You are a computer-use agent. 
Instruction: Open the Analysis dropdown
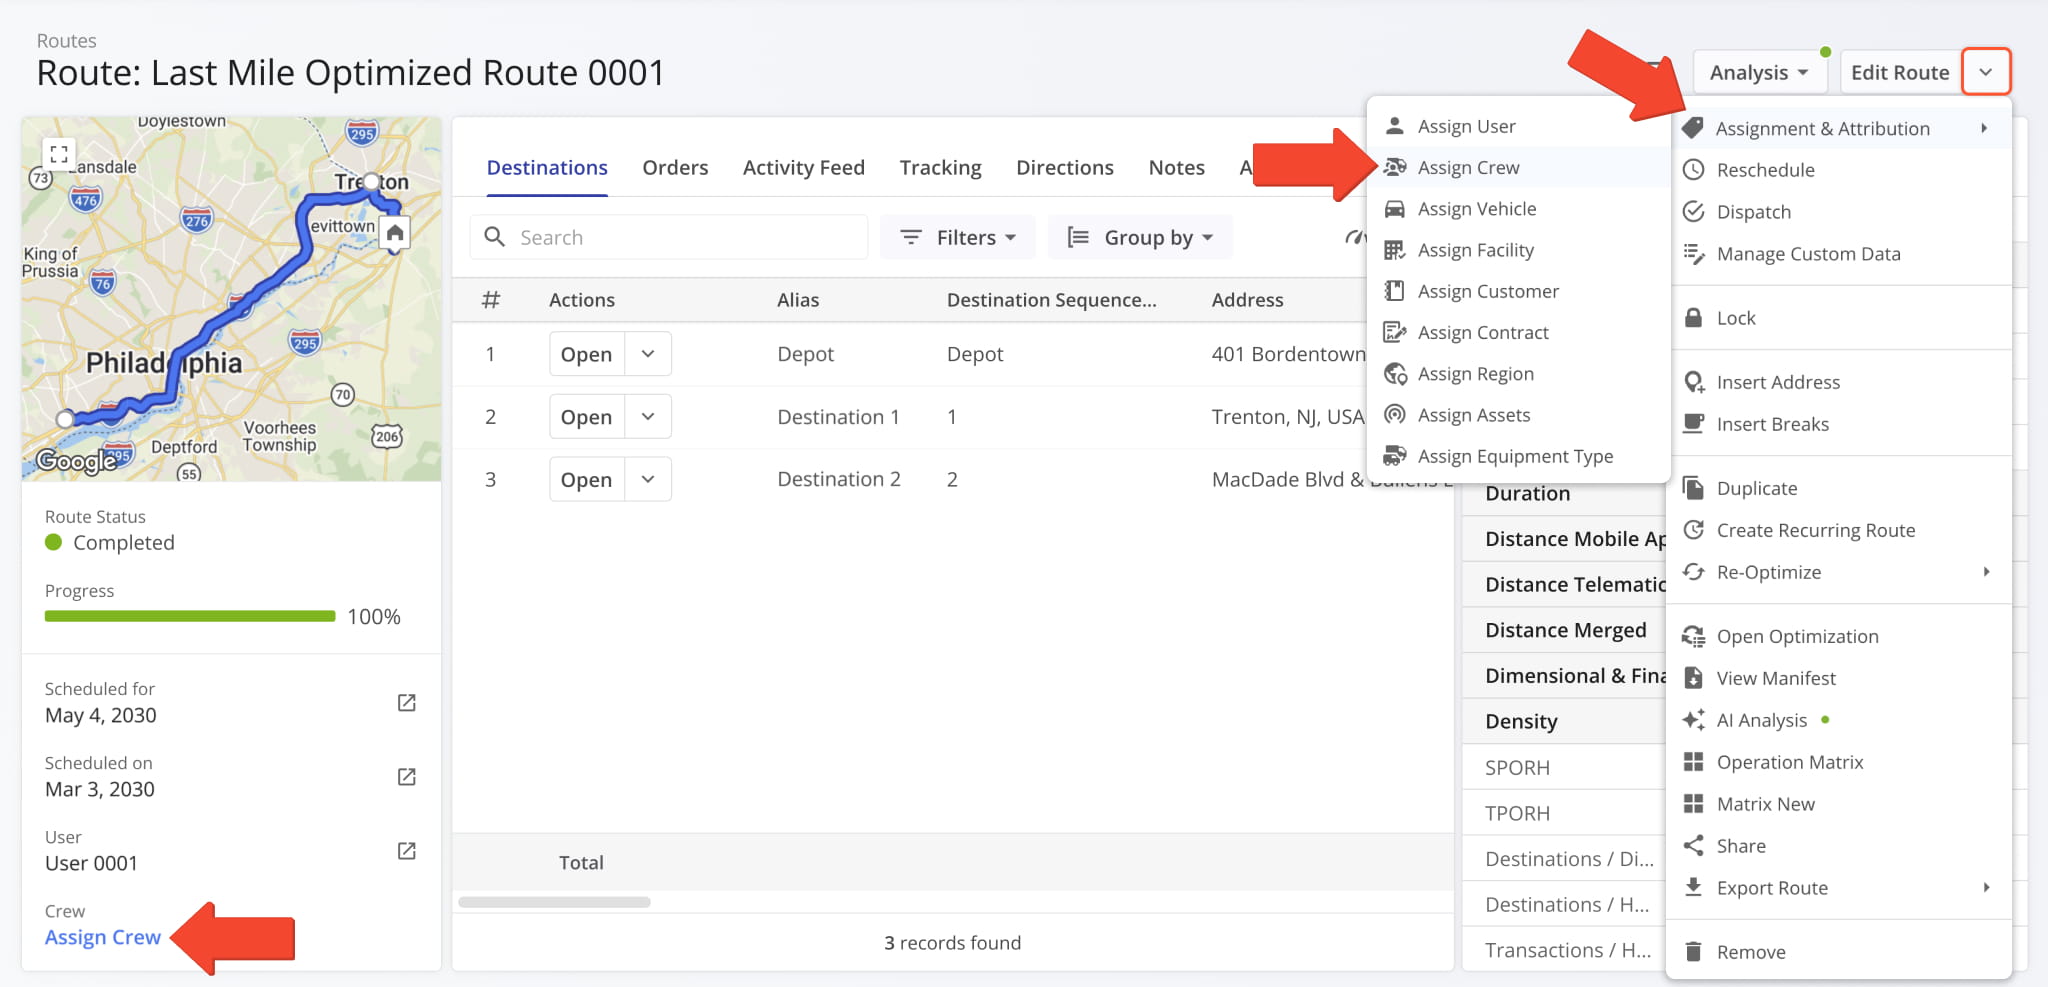pos(1759,72)
